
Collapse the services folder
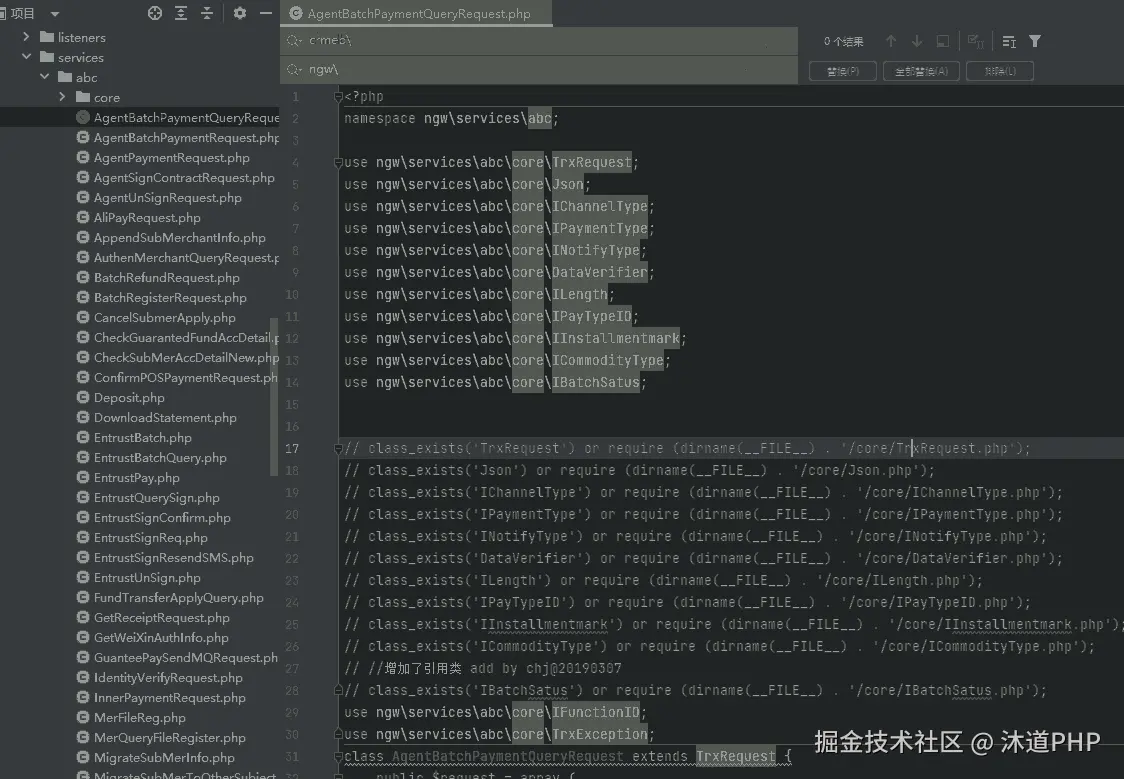coord(27,57)
